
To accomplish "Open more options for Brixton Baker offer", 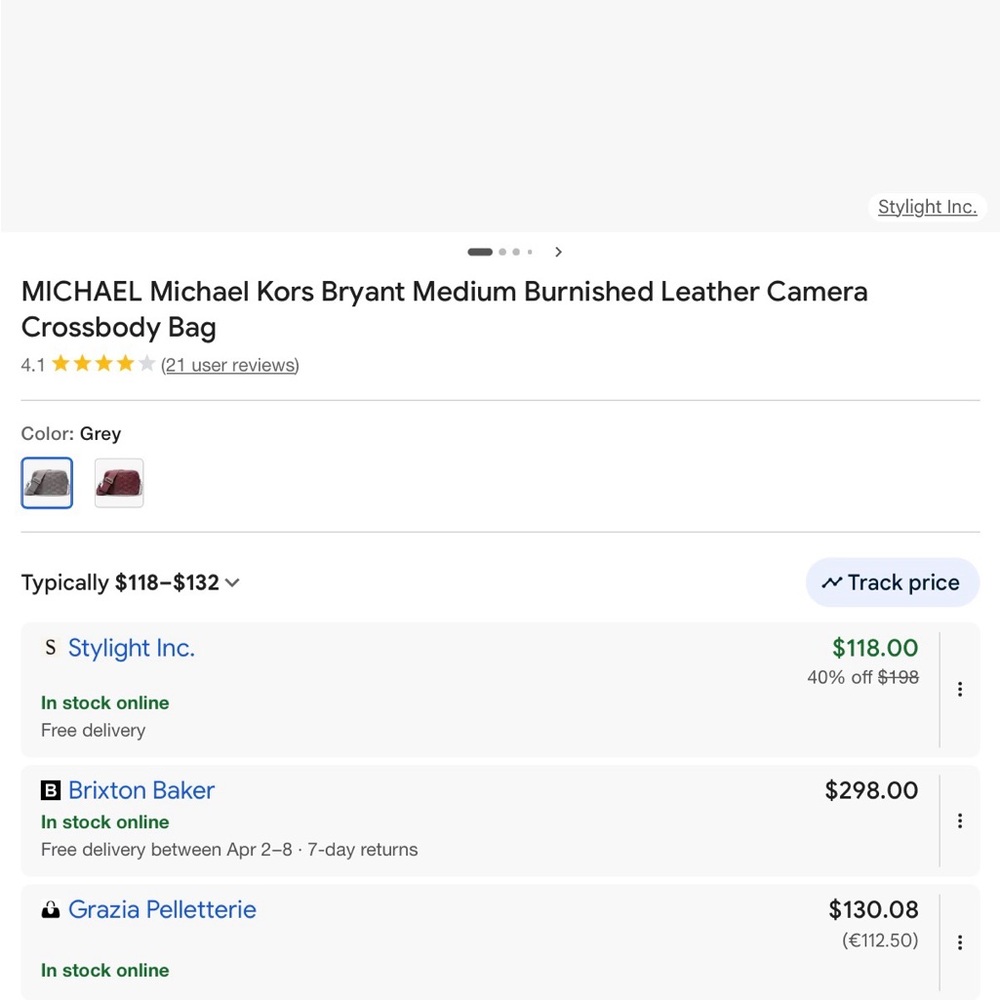I will (960, 821).
